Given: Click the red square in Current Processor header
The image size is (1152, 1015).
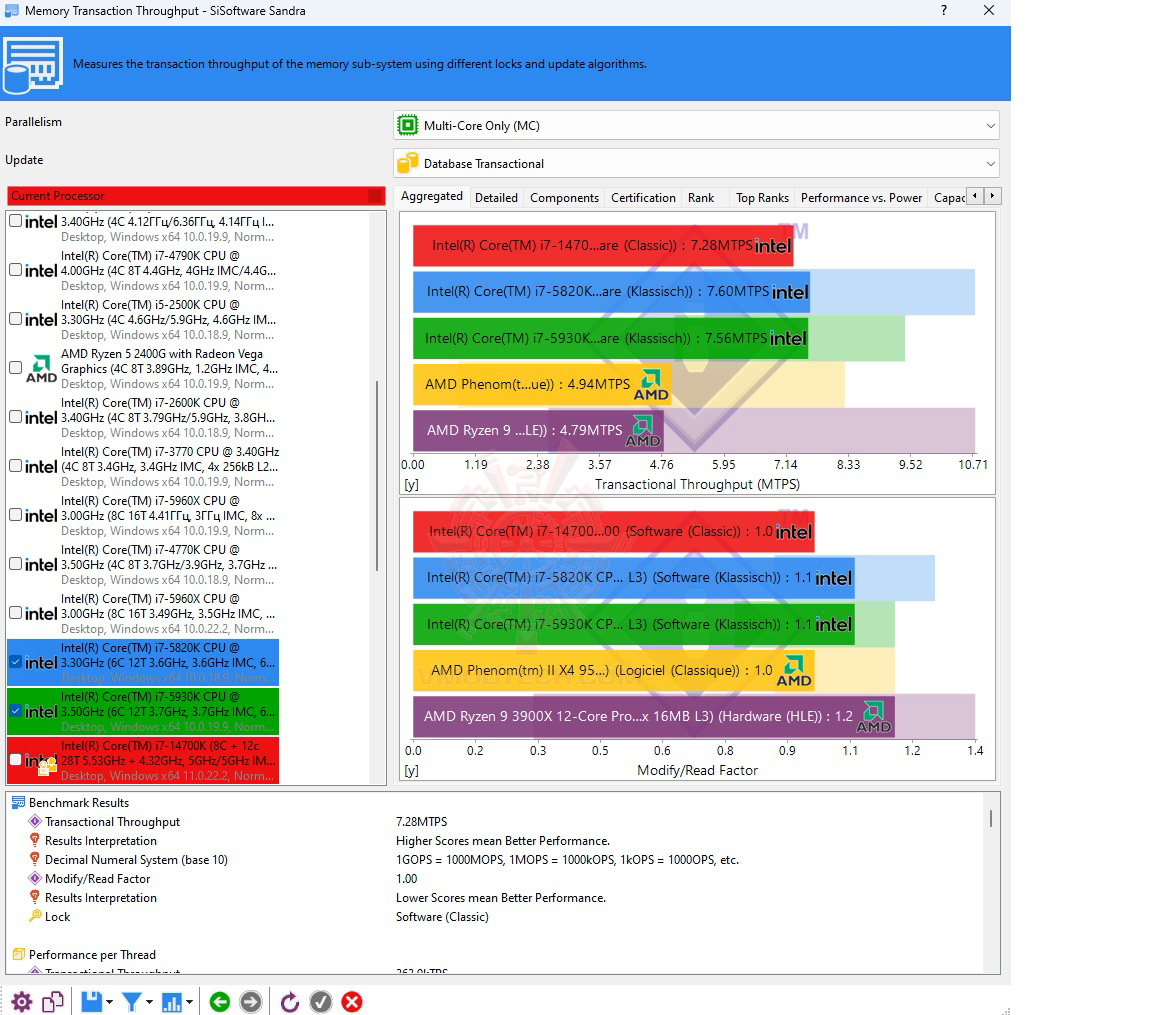Looking at the screenshot, I should click(375, 196).
